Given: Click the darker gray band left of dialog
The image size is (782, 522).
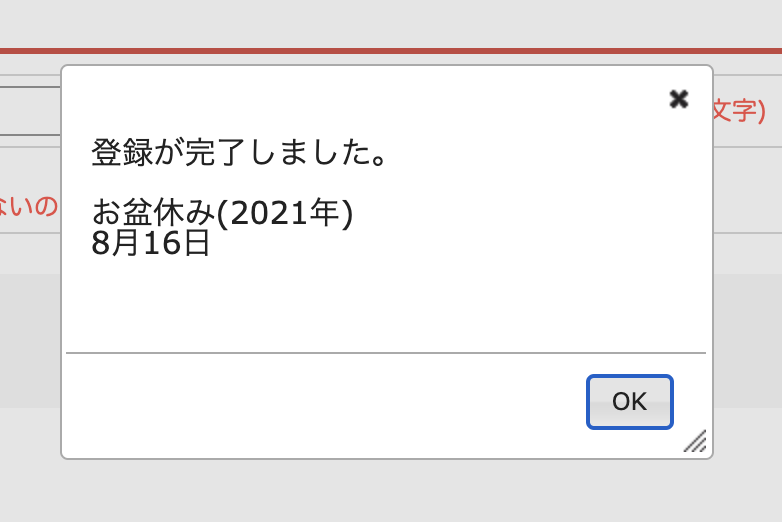Looking at the screenshot, I should 30,340.
